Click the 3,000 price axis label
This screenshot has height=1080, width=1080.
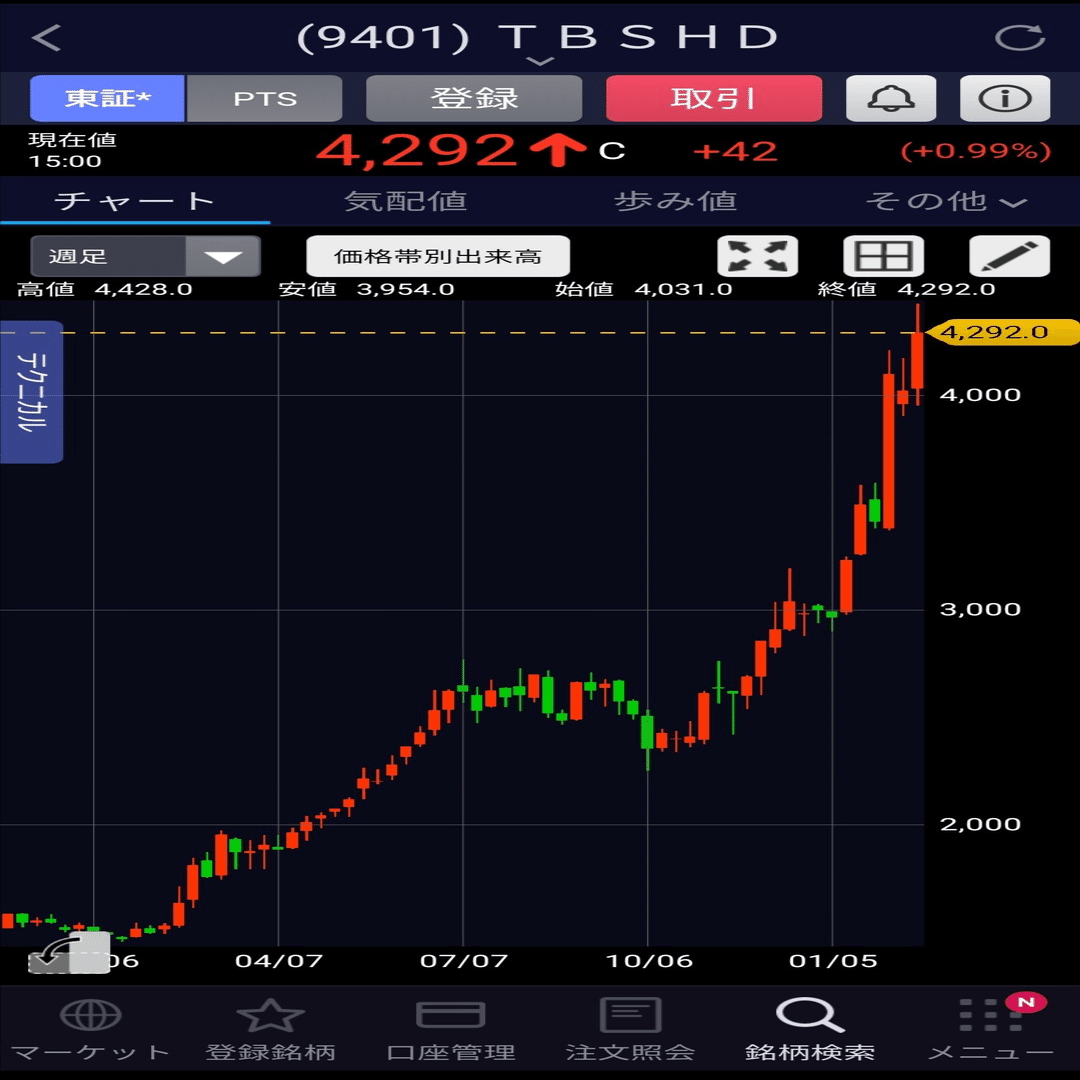[x=980, y=609]
